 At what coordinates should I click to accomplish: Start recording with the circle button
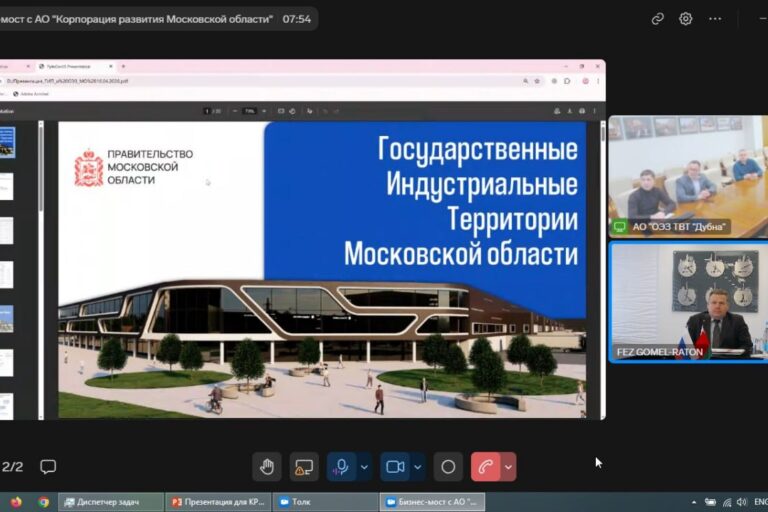click(448, 467)
